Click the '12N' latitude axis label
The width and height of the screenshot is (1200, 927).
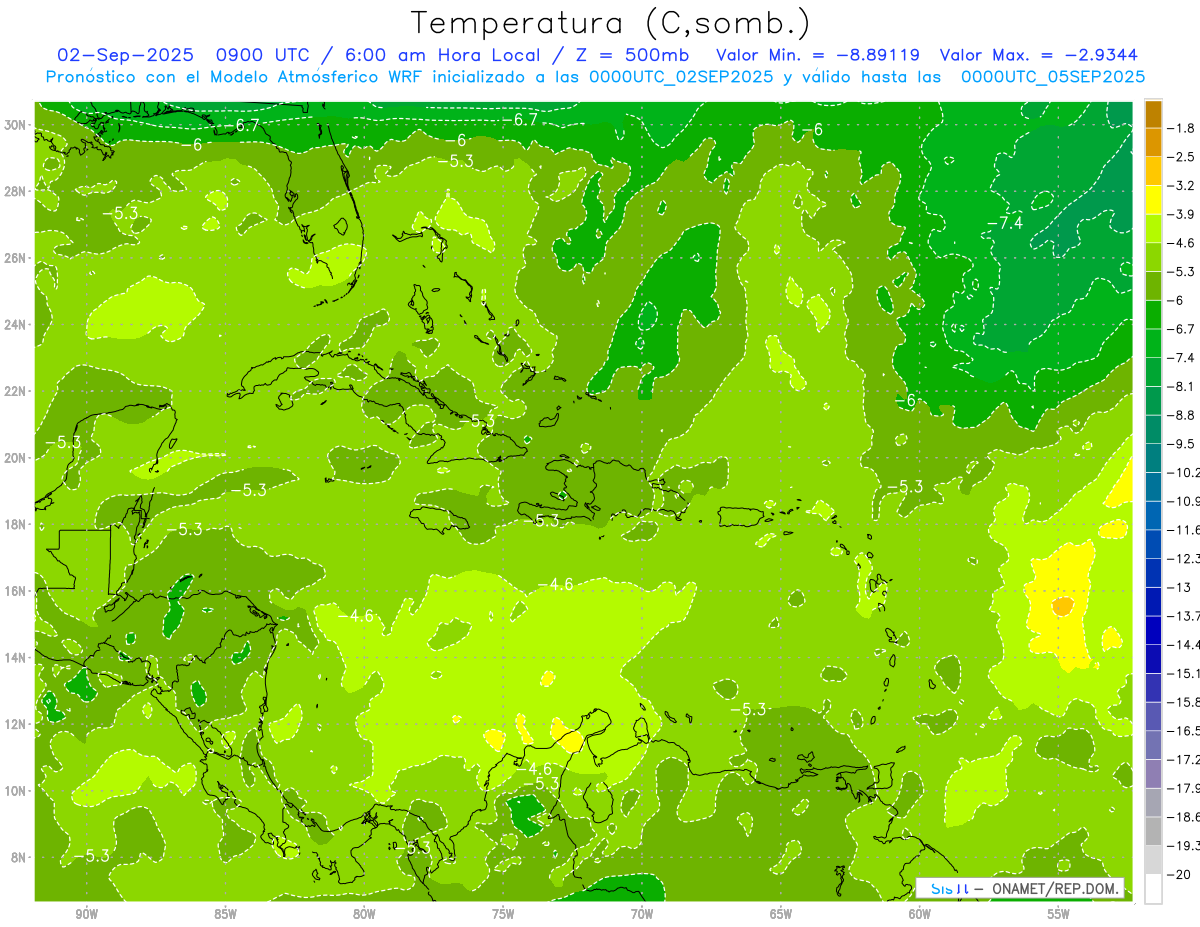(16, 724)
